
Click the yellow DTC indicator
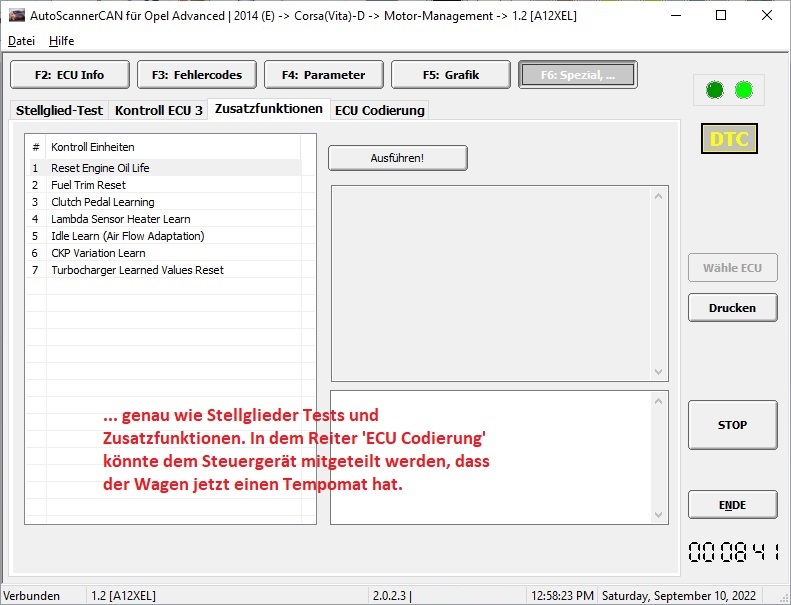click(x=729, y=139)
